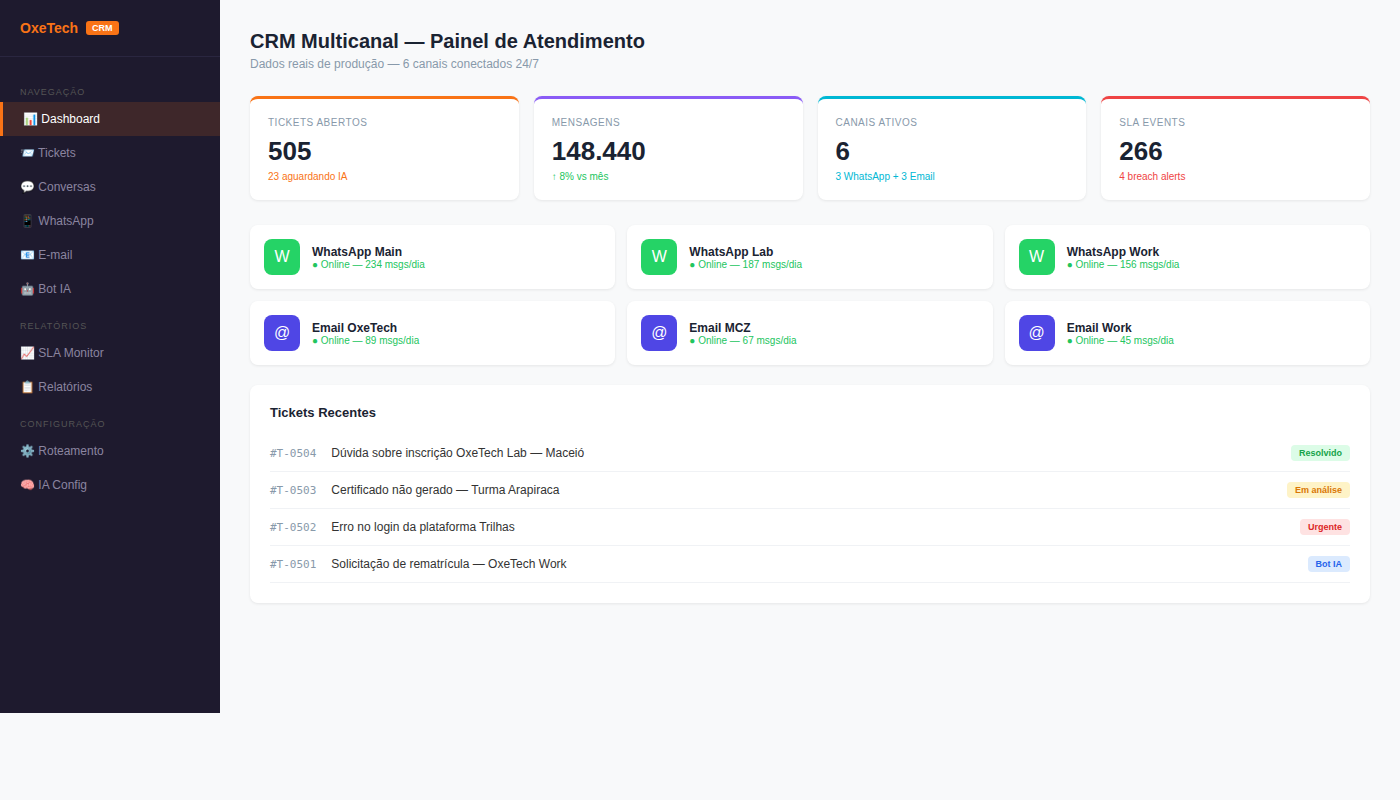Select the Tickets Abertos stat card
The height and width of the screenshot is (800, 1400).
click(x=384, y=149)
